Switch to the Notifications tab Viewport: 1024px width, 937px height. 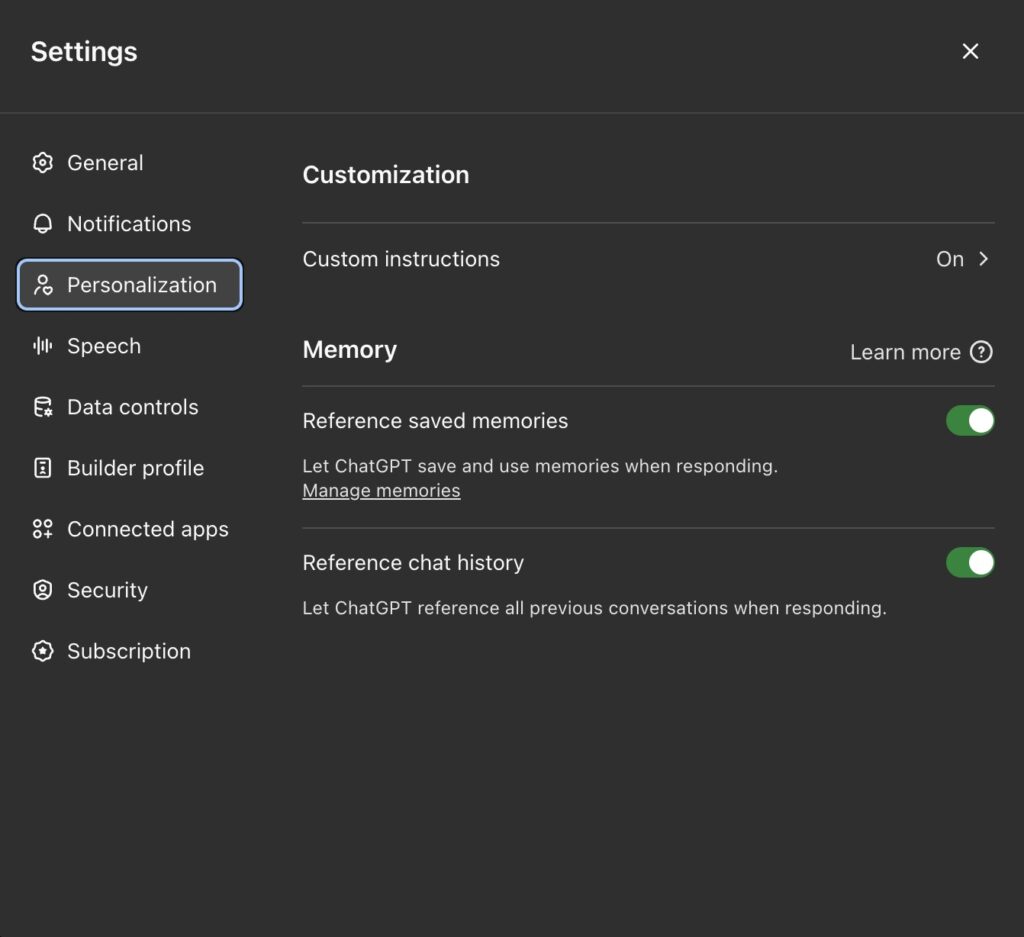(x=129, y=224)
